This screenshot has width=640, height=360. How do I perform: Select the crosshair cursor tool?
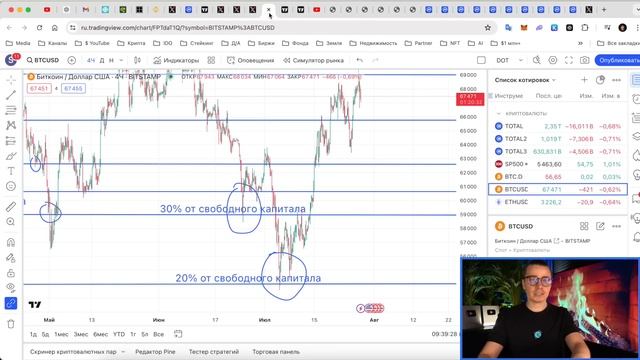coord(11,80)
